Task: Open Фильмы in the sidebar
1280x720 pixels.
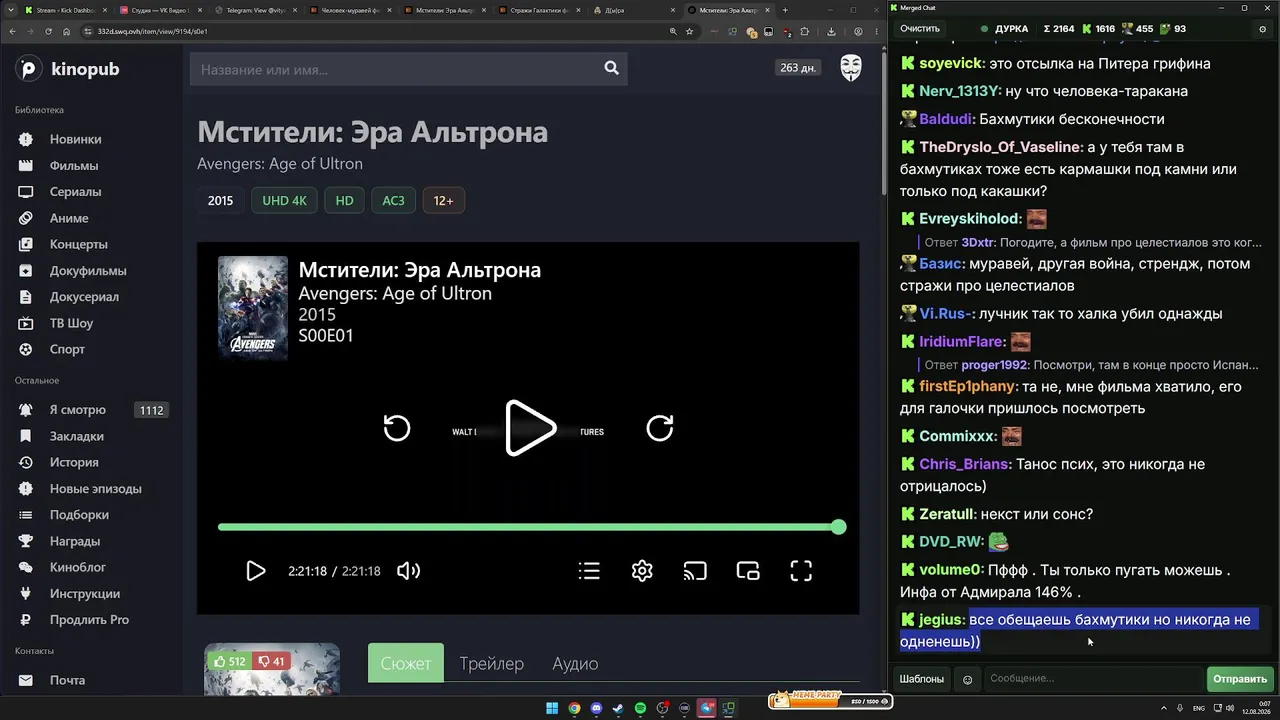Action: 73,165
